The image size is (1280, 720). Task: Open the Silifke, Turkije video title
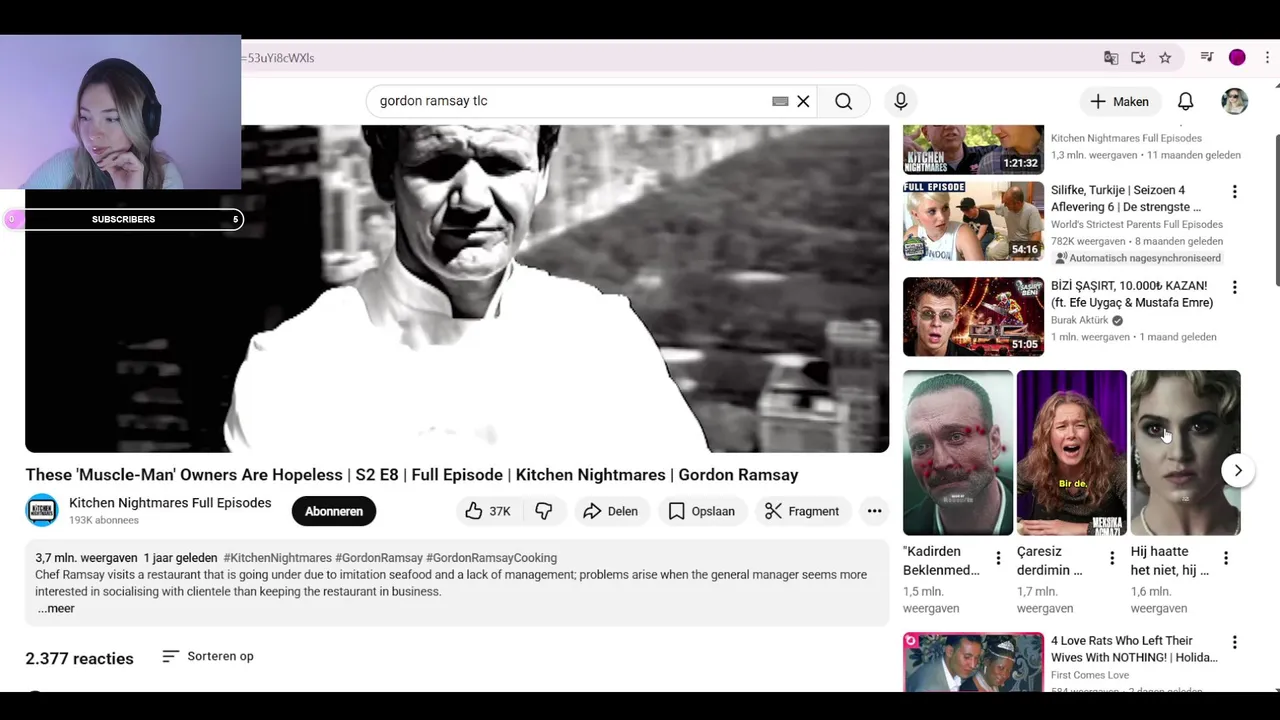point(1126,198)
